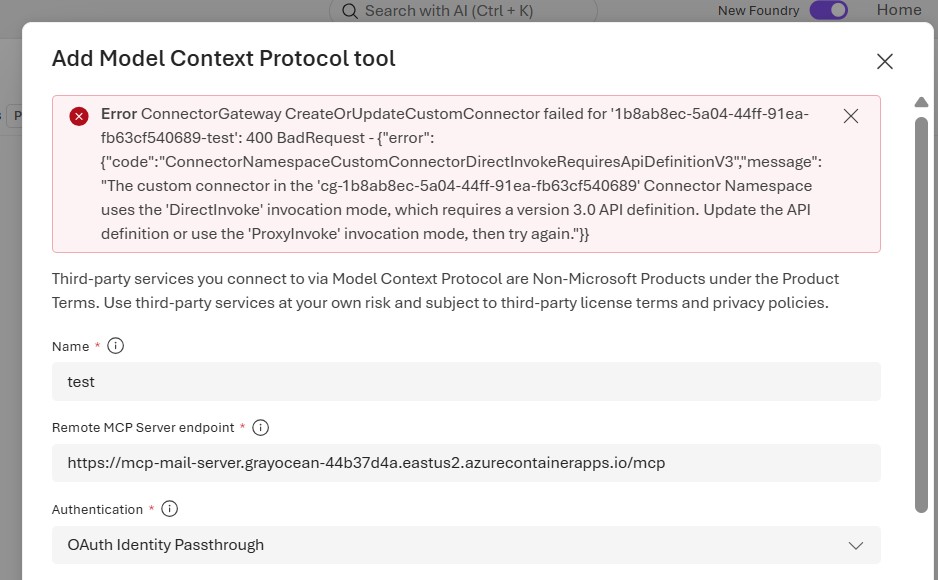The width and height of the screenshot is (938, 580).
Task: Expand chevron on OAuth Identity Passthrough field
Action: point(856,545)
